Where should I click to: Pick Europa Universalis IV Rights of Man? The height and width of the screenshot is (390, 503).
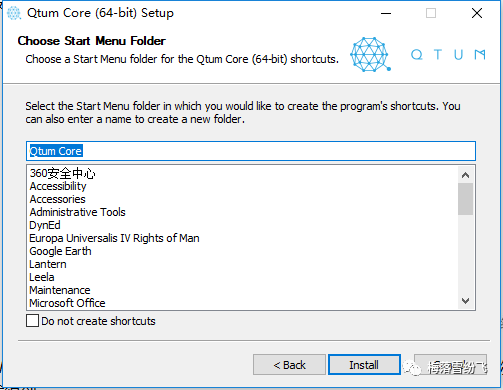[114, 238]
